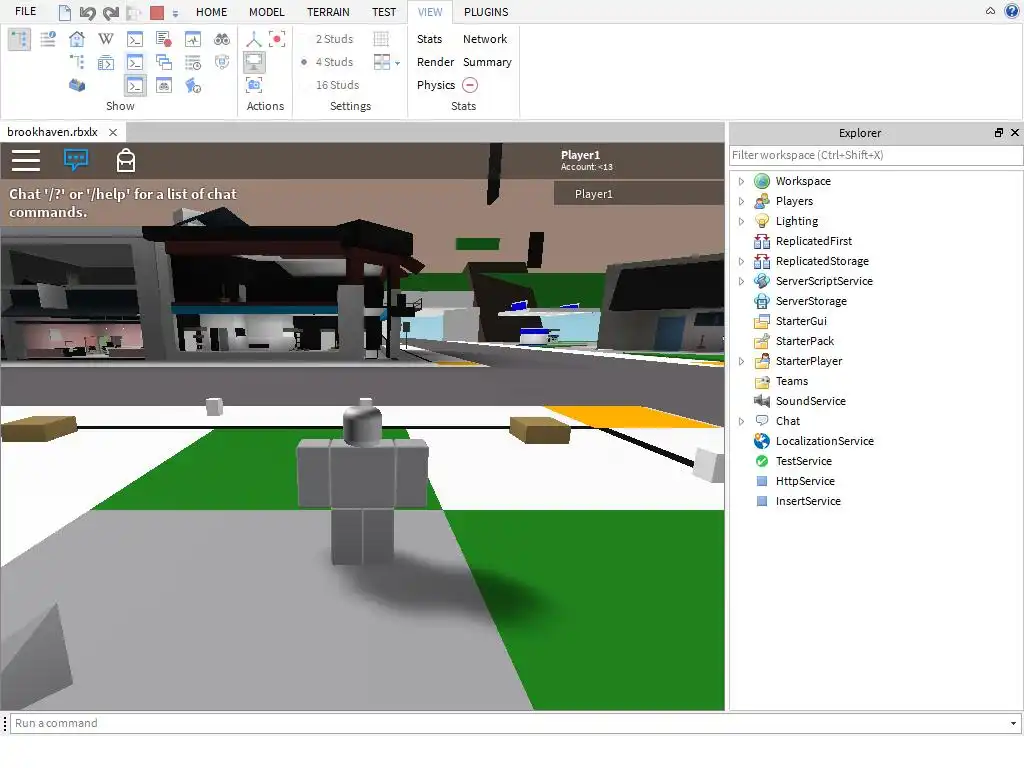The image size is (1024, 768).
Task: Switch to the PLUGINS tab
Action: coord(486,12)
